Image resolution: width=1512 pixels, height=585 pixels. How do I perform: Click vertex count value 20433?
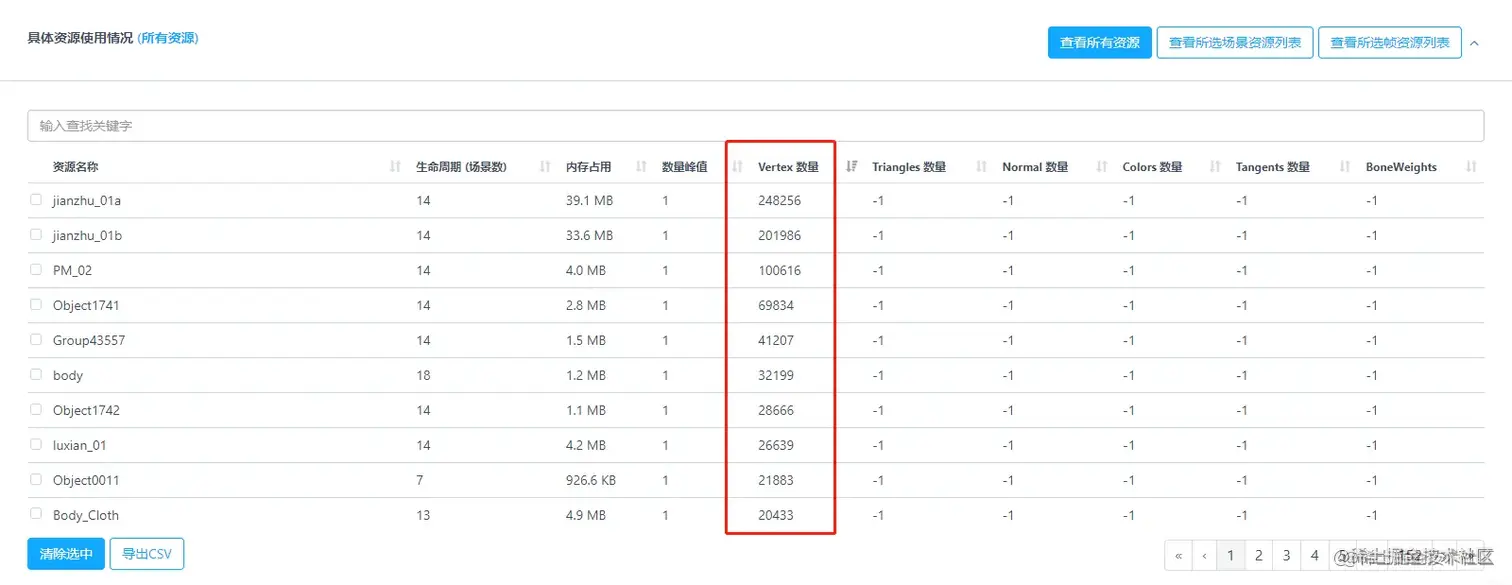click(x=776, y=515)
